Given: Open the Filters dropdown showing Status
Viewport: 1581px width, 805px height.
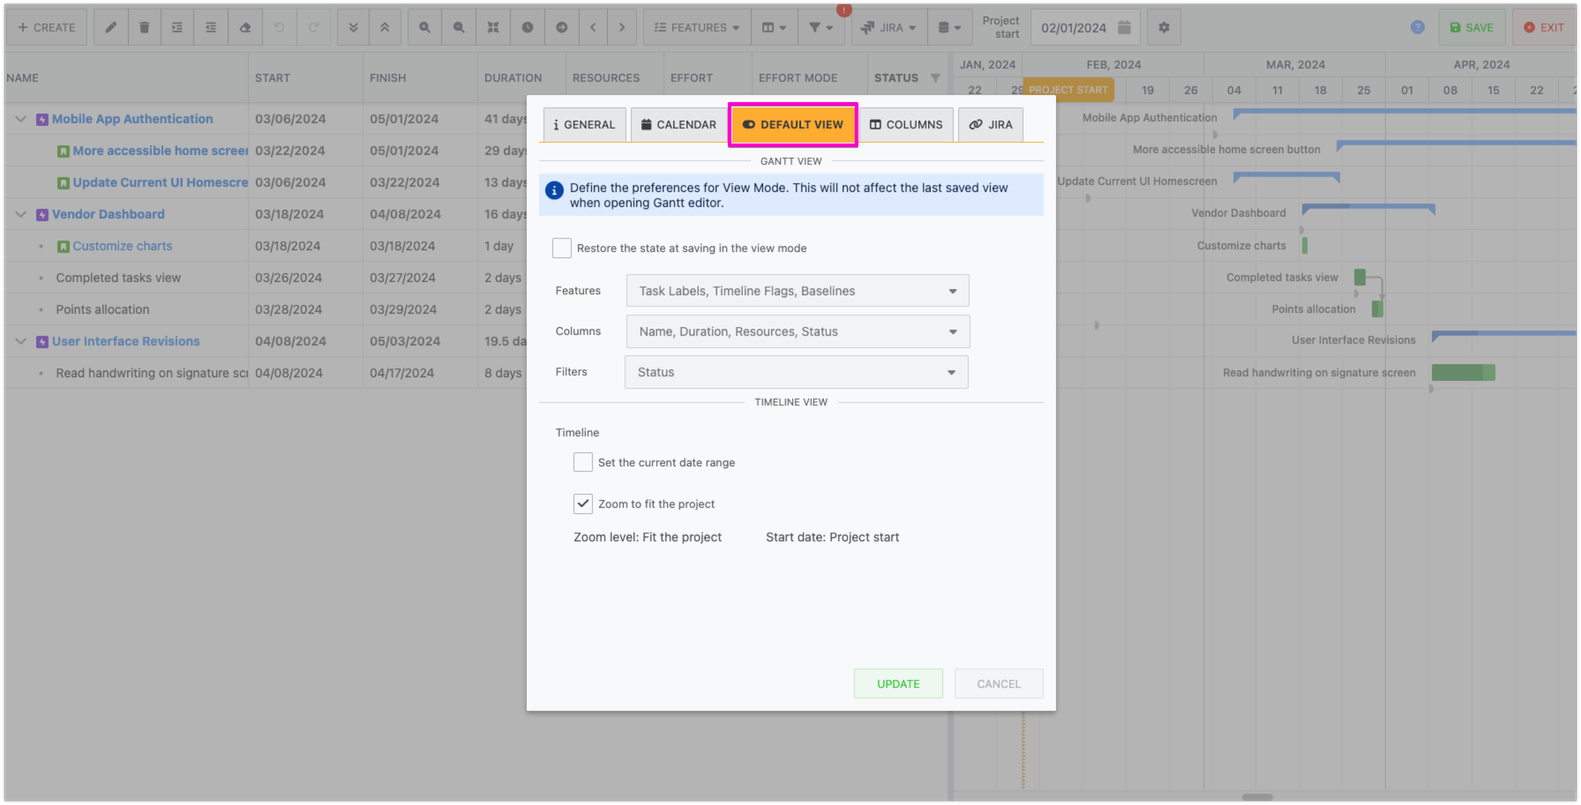Looking at the screenshot, I should click(x=796, y=372).
